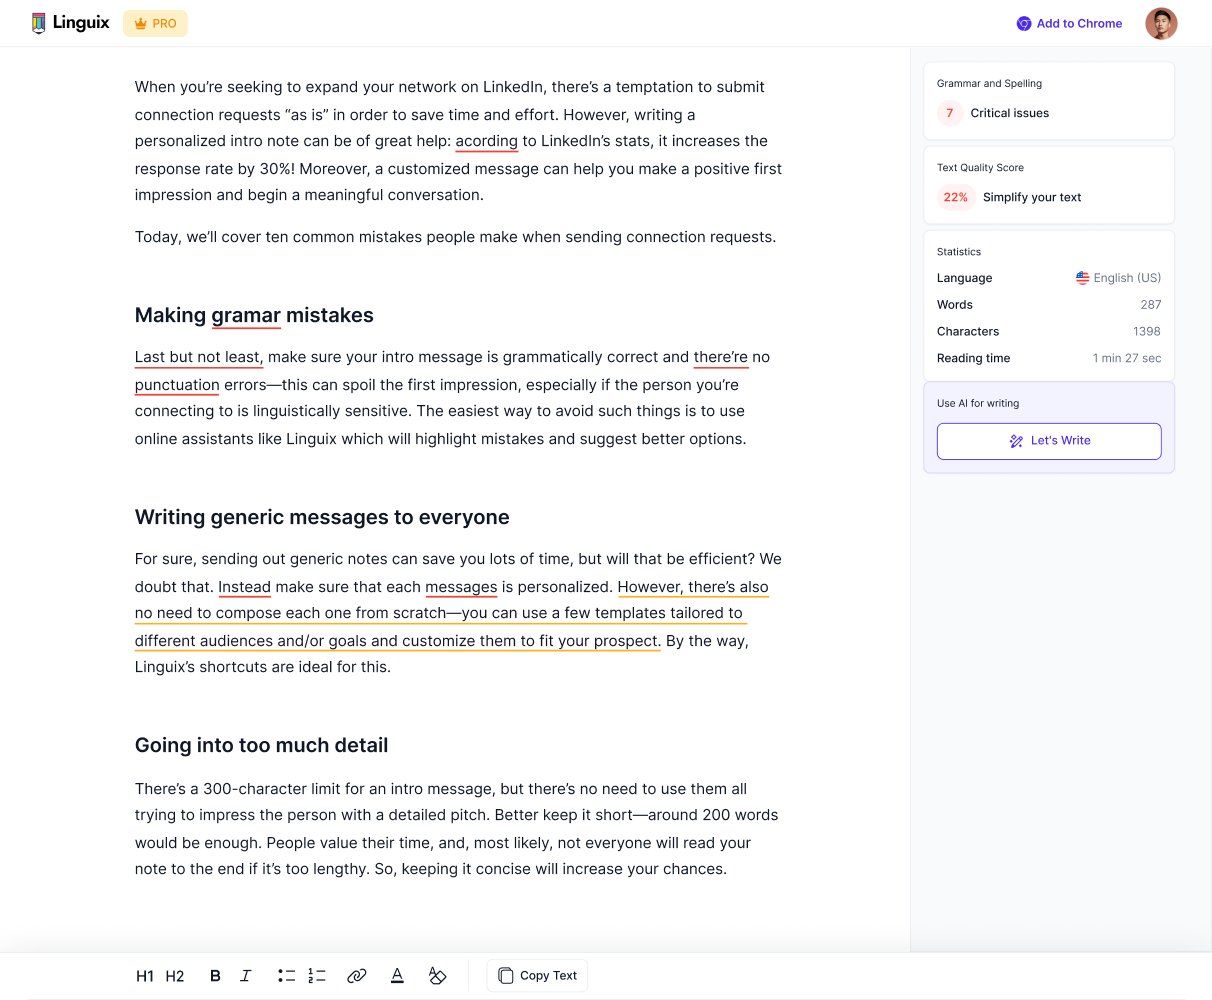Toggle Heading 1 formatting
This screenshot has height=1000, width=1212.
145,975
